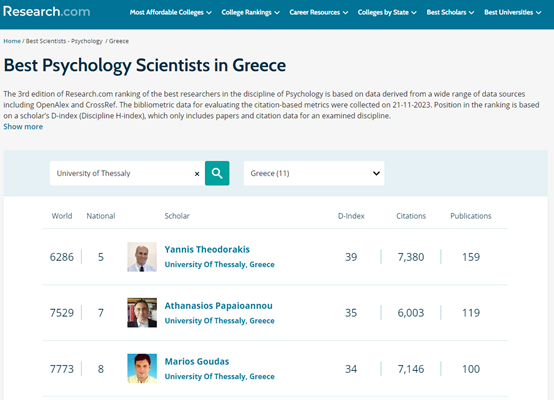554x400 pixels.
Task: Expand Best Scholars menu
Action: pos(450,12)
